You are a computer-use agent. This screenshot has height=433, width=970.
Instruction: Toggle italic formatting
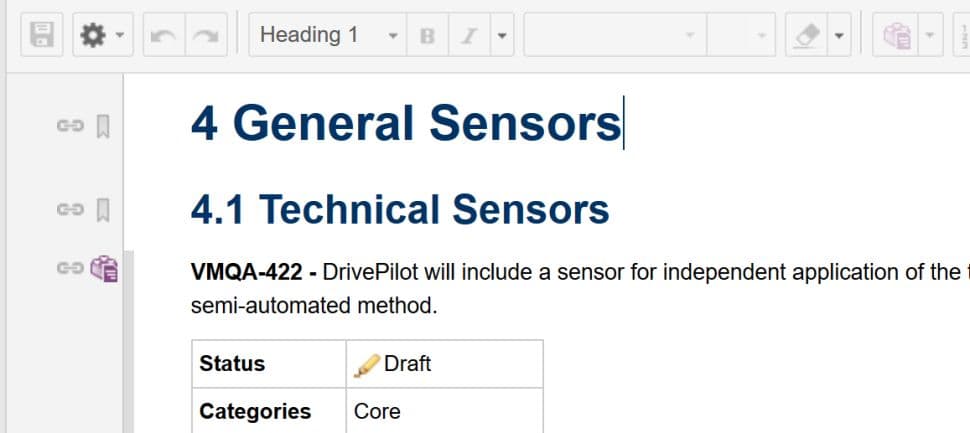coord(468,36)
